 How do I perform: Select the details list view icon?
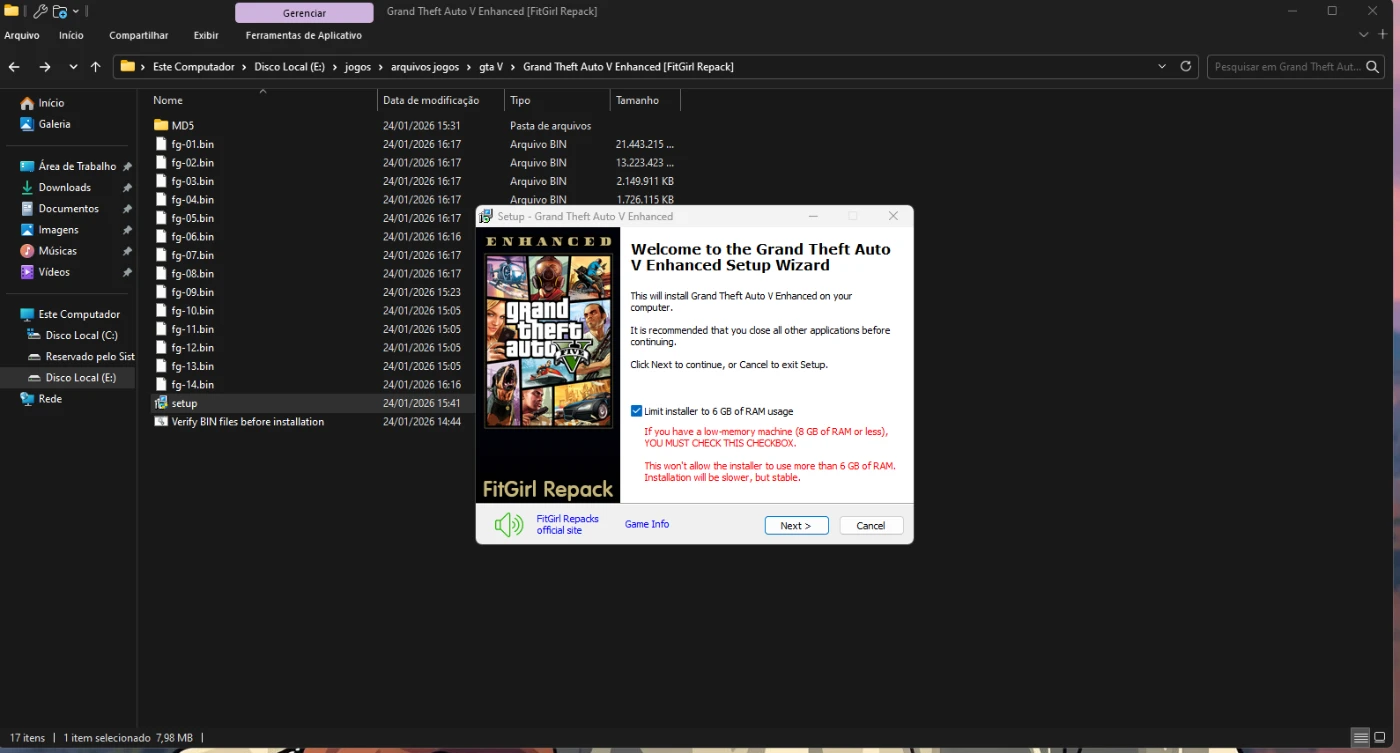[1360, 738]
